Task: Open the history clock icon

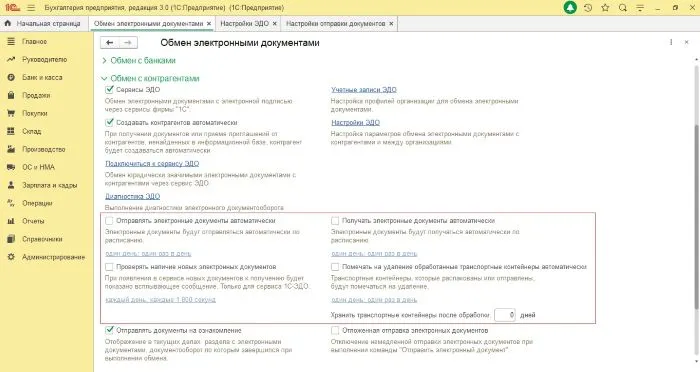Action: coord(588,8)
